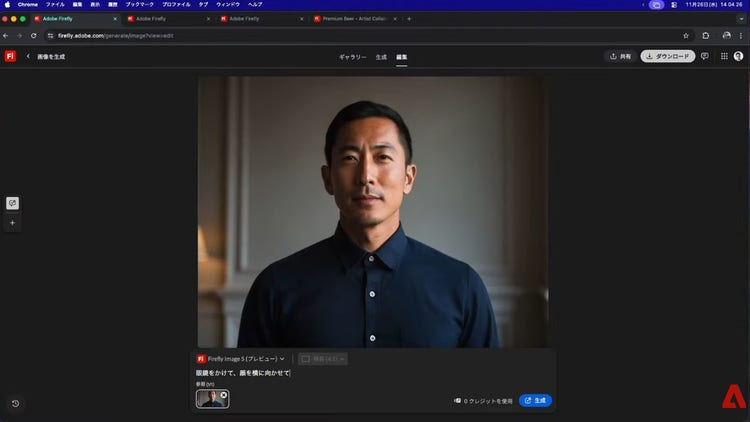Switch to the ギャラリー tab
Screen dimensions: 750x422
click(x=352, y=57)
